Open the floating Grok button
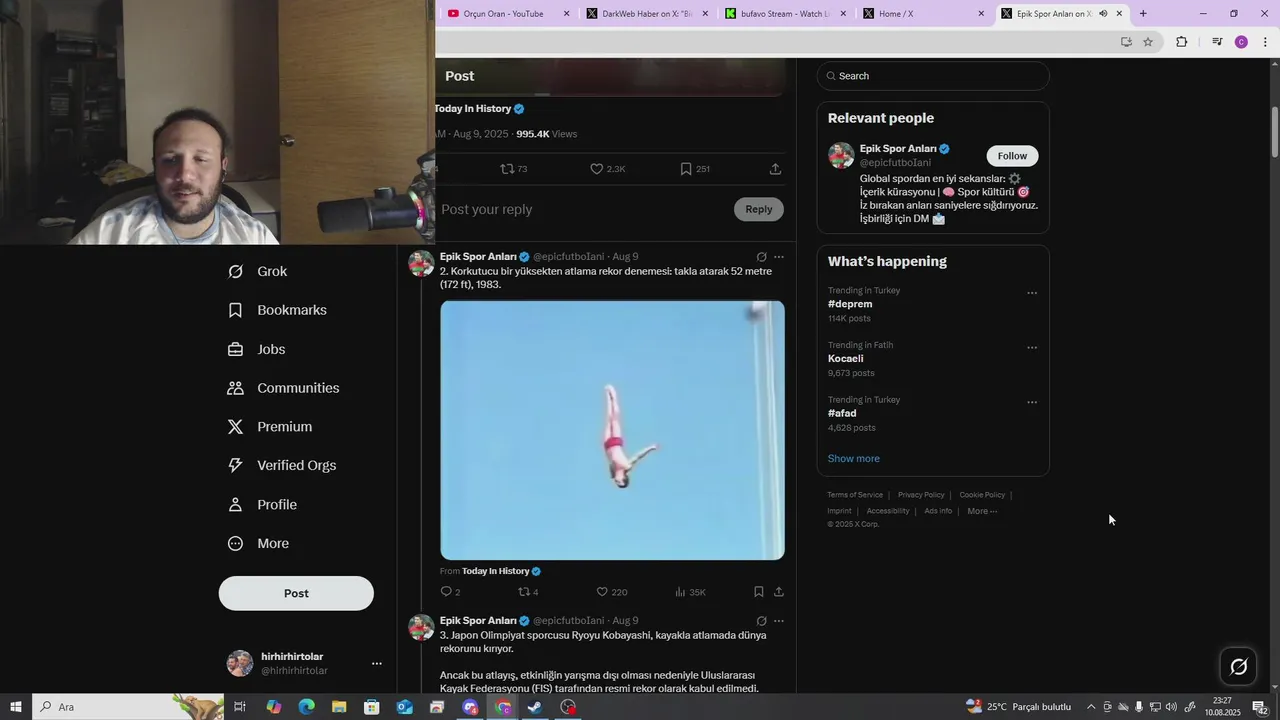This screenshot has width=1280, height=720. coord(1238,667)
